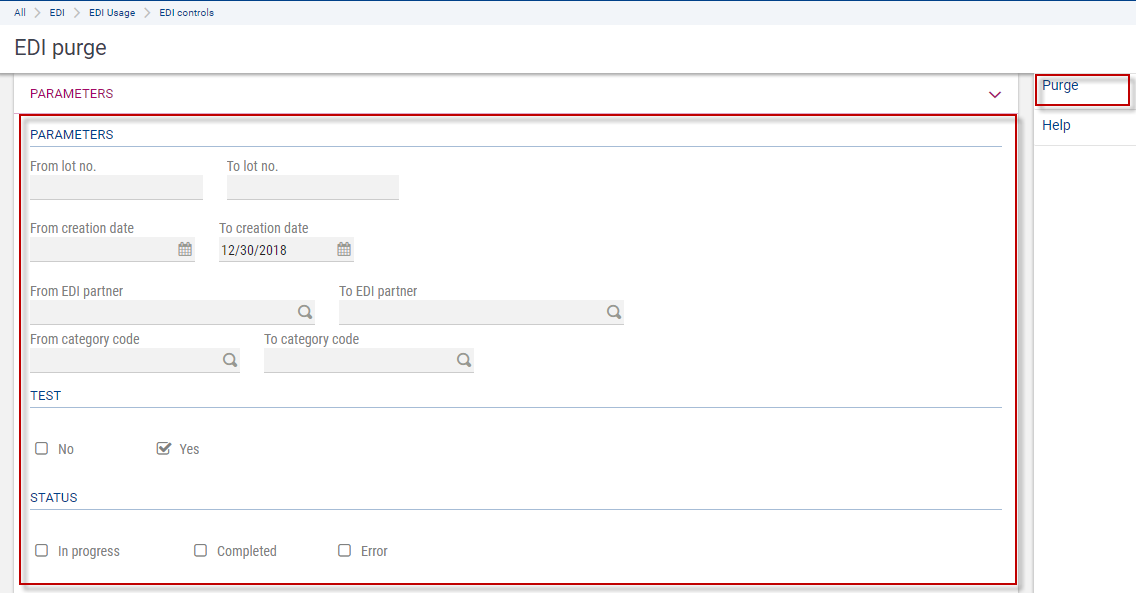Check the Test 'No' checkbox

point(42,449)
